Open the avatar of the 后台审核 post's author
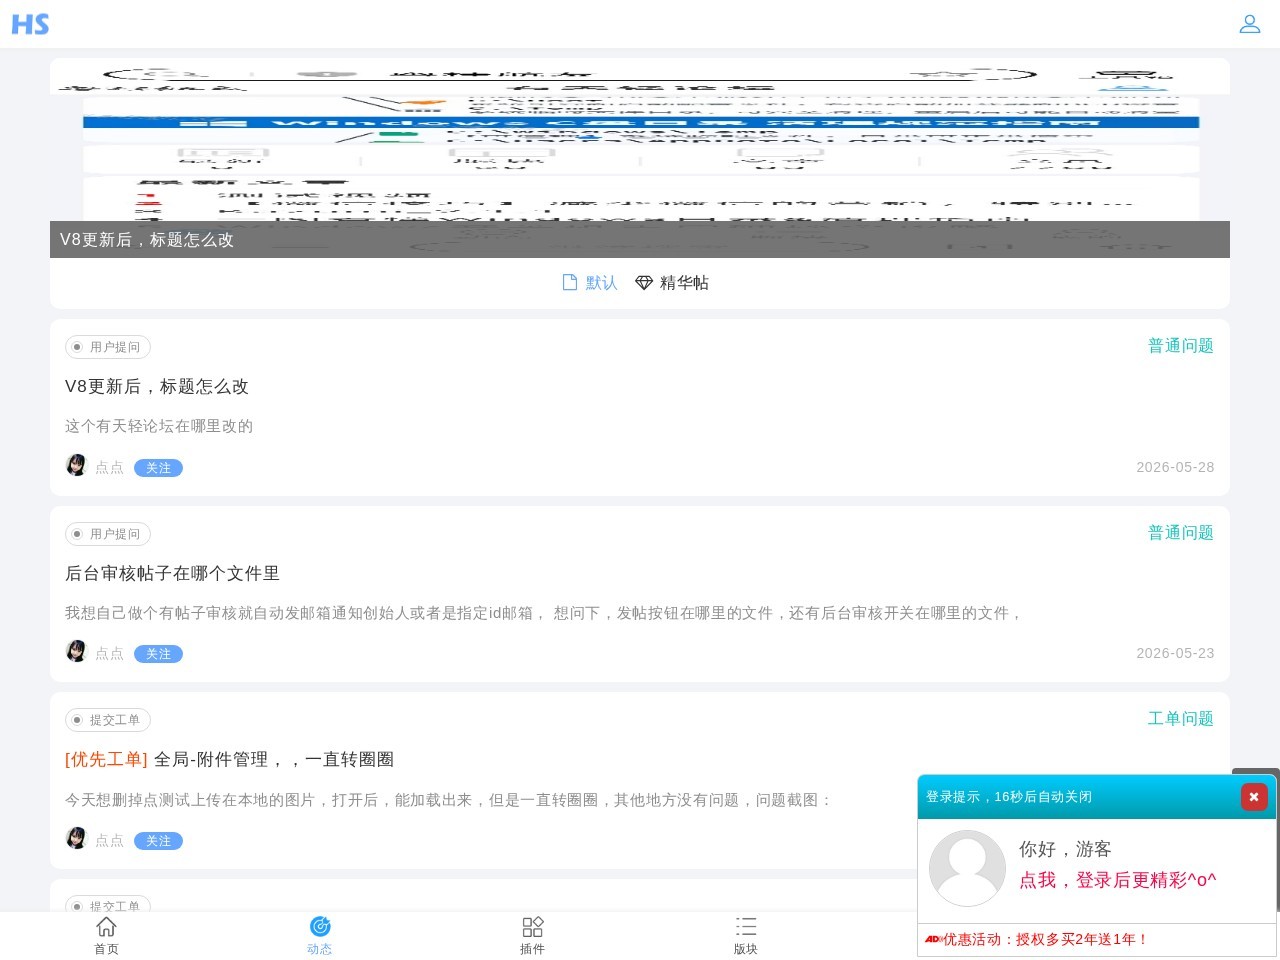This screenshot has height=960, width=1280. 77,651
